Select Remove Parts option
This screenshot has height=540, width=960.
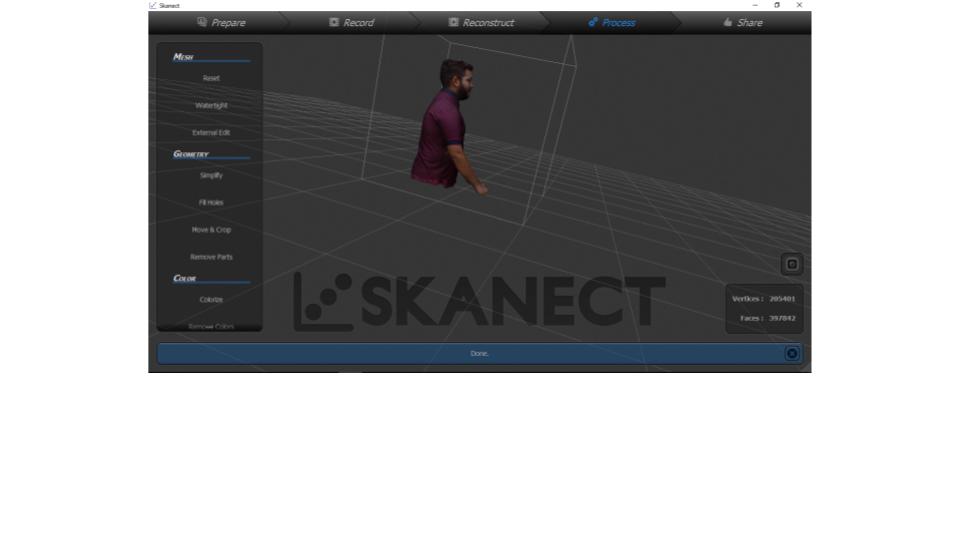(211, 257)
